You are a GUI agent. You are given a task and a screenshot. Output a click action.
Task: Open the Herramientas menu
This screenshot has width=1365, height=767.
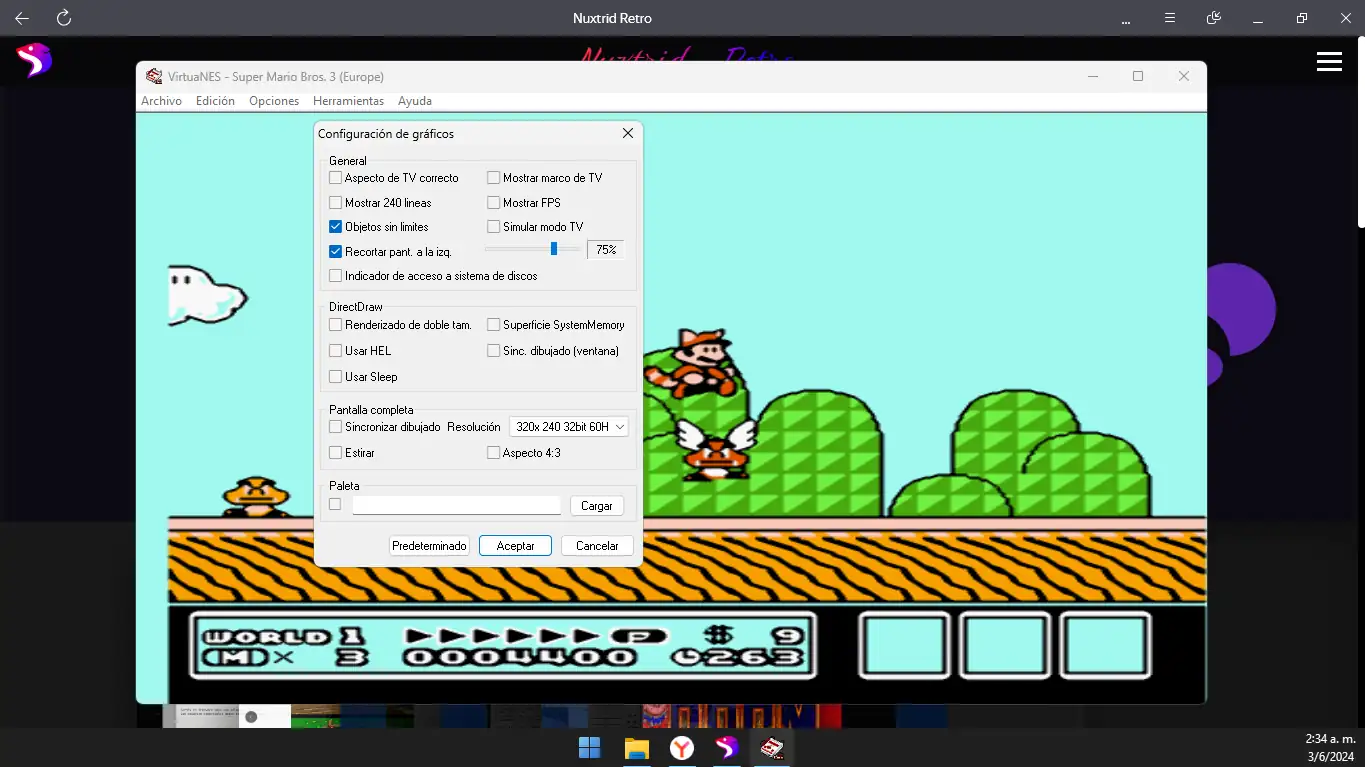(348, 101)
